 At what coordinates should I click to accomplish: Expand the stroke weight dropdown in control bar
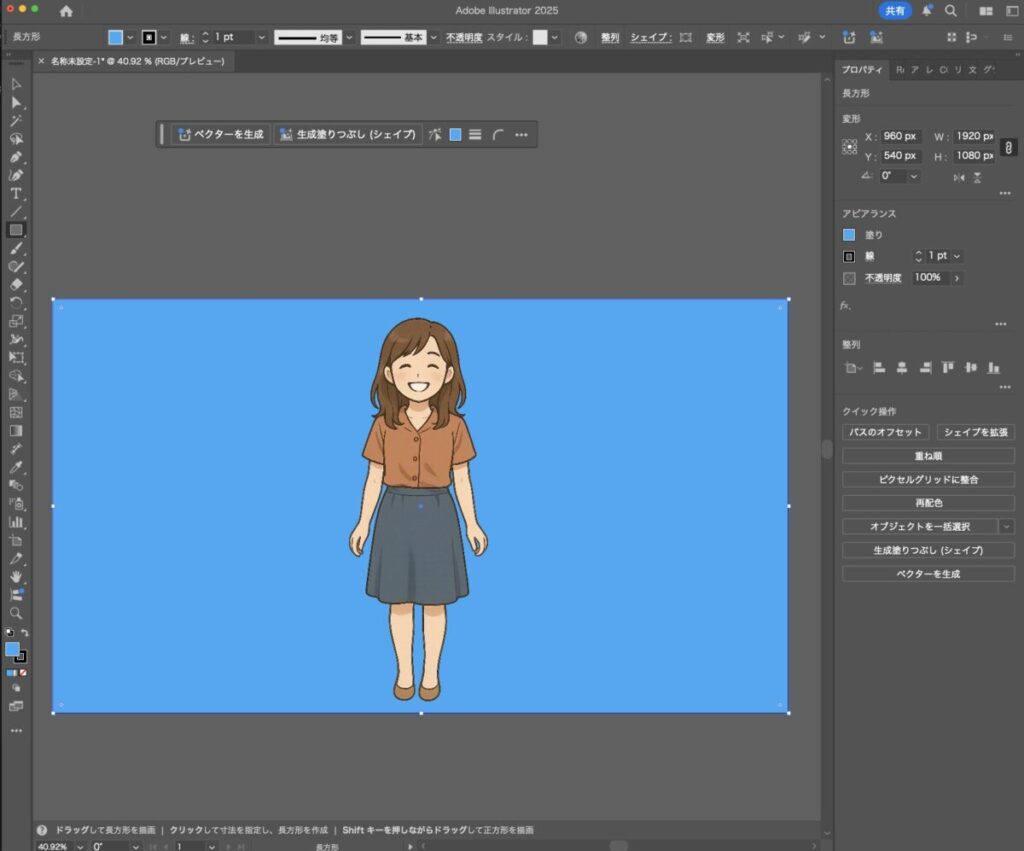pos(261,38)
